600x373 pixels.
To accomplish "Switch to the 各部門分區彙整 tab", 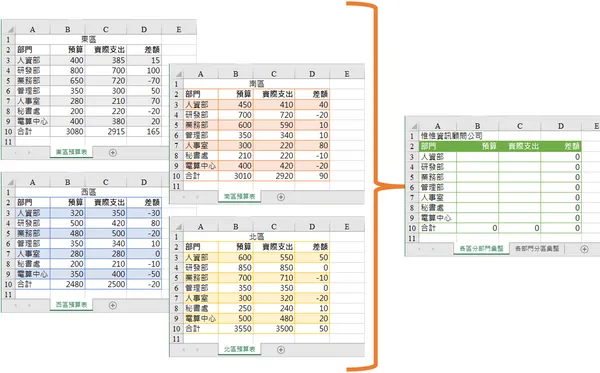I will pyautogui.click(x=537, y=249).
